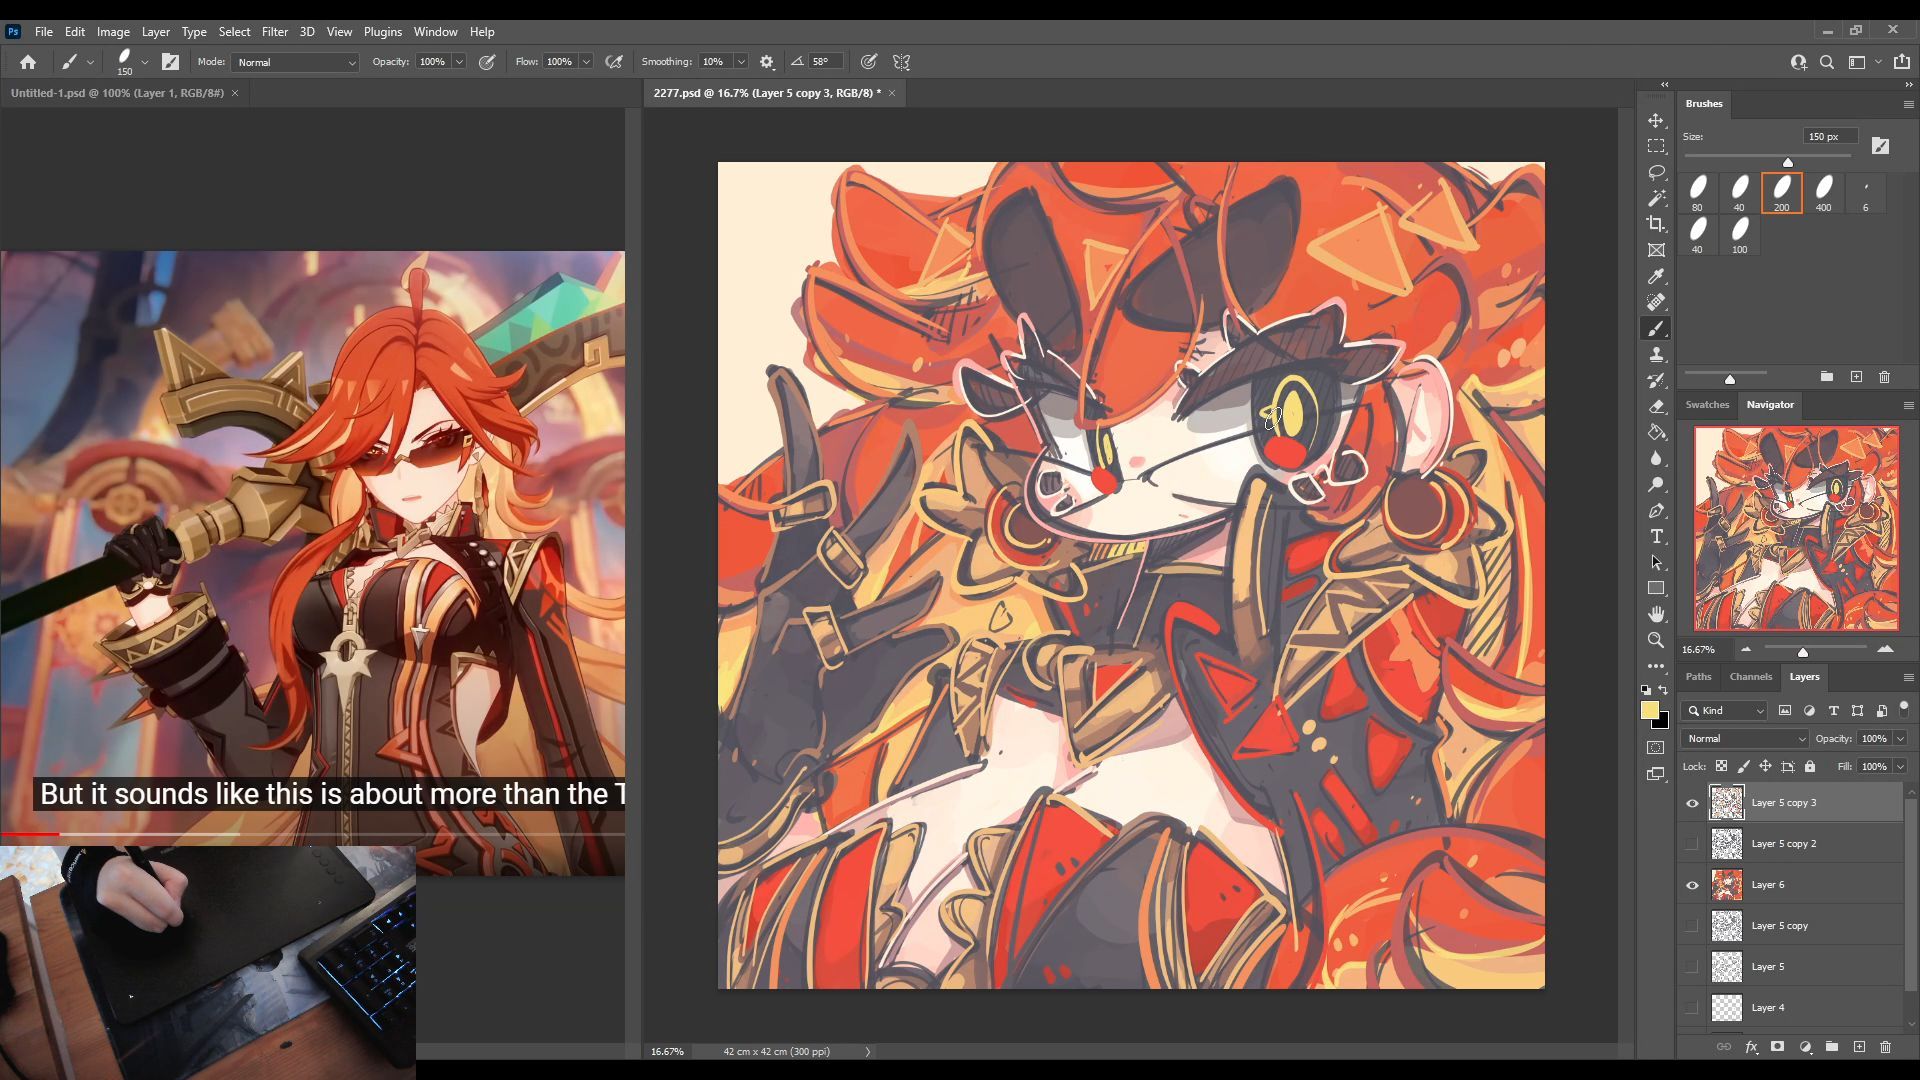Toggle pressure for opacity icon
Image resolution: width=1920 pixels, height=1080 pixels.
click(487, 62)
